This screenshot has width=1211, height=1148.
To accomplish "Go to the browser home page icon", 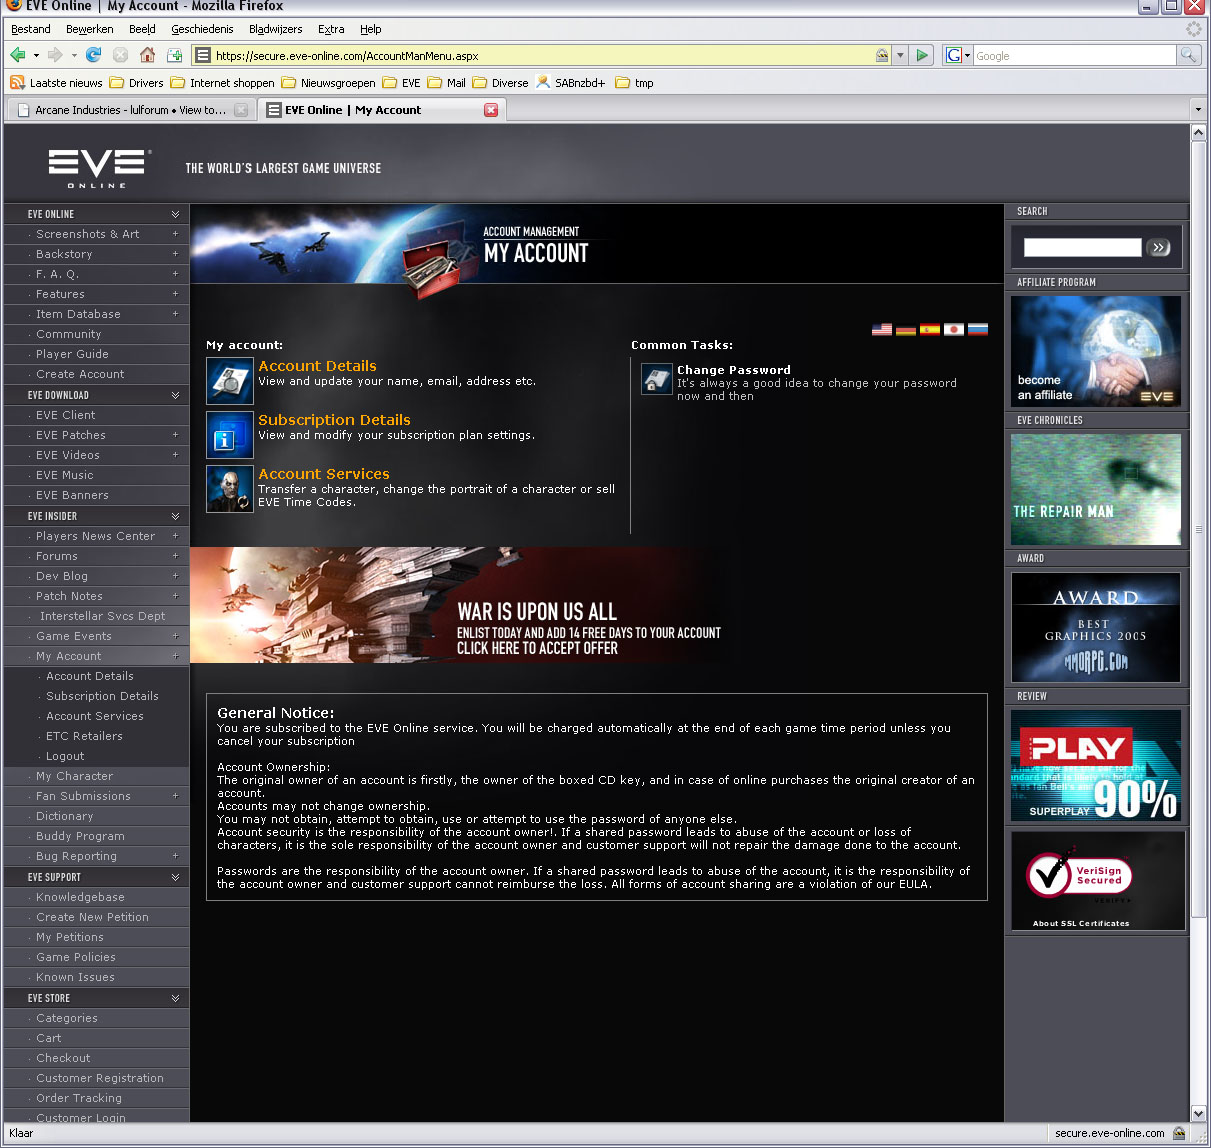I will (147, 55).
